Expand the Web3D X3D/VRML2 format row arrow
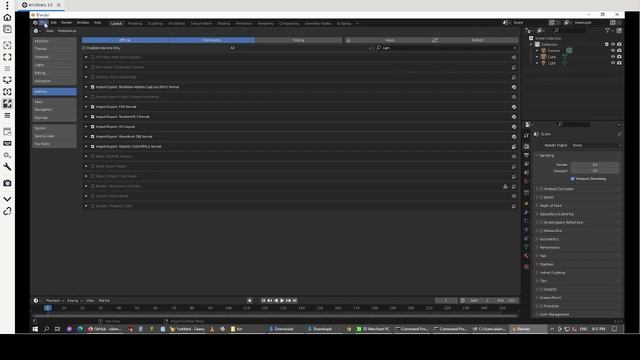The width and height of the screenshot is (640, 360). [x=86, y=147]
